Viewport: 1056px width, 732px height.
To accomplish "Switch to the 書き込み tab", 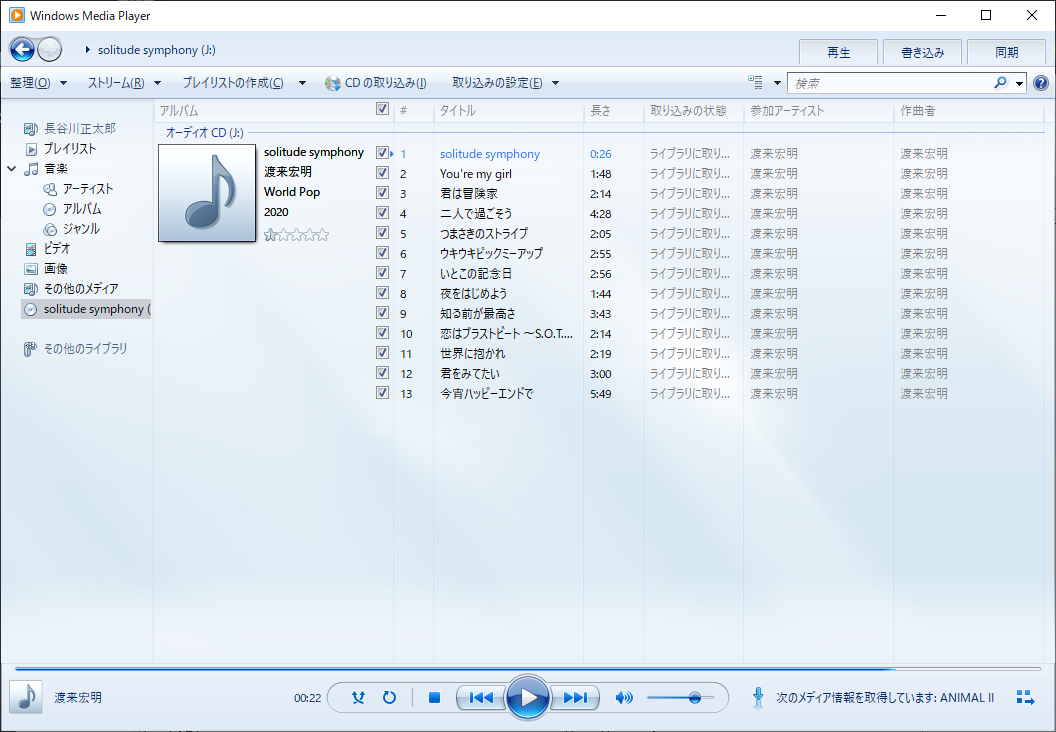I will 921,51.
